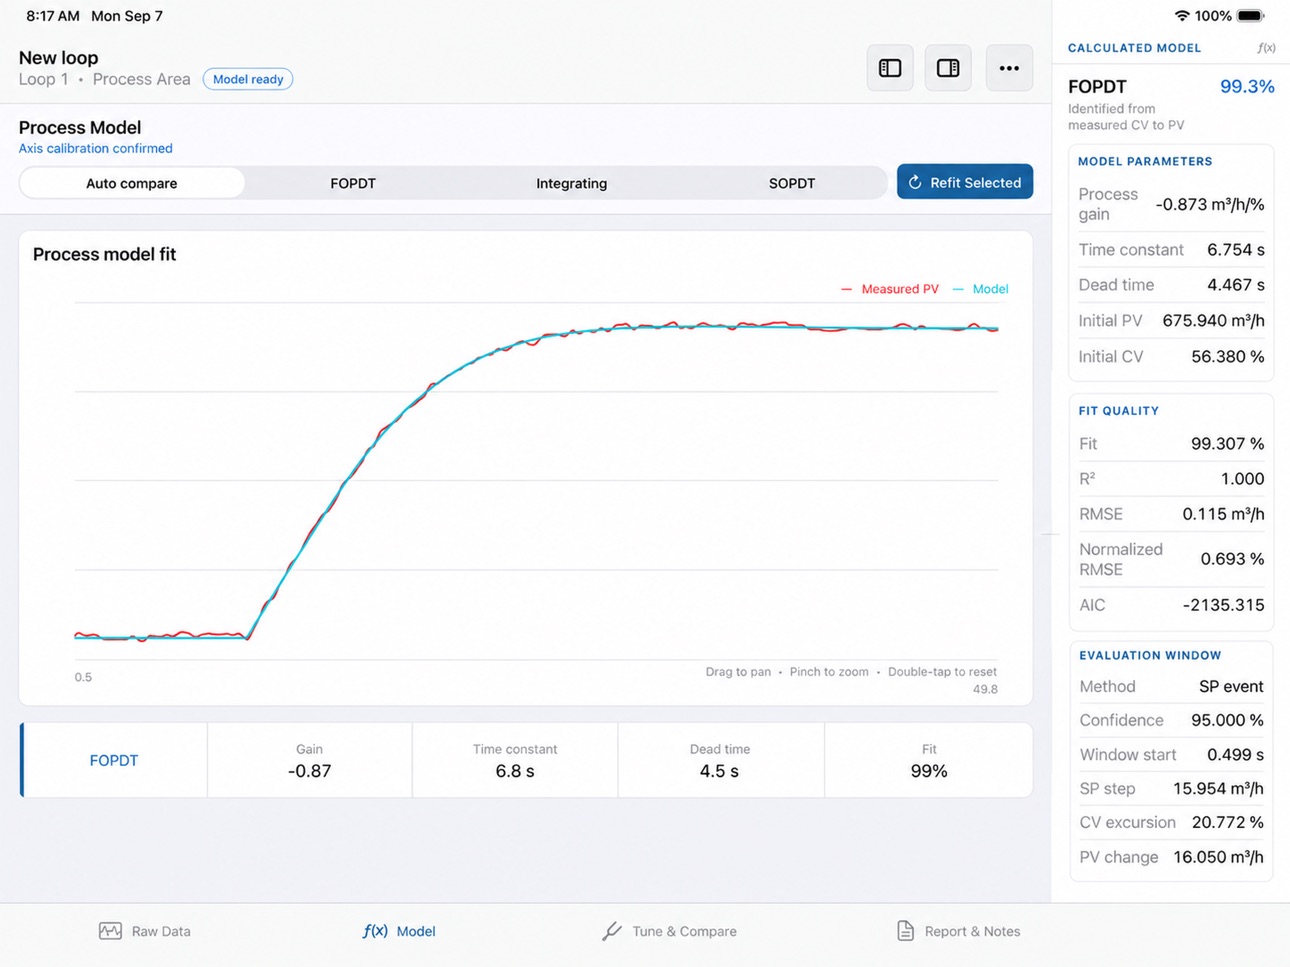Image resolution: width=1290 pixels, height=967 pixels.
Task: Tap the Fit value 99.307 %
Action: point(1228,444)
